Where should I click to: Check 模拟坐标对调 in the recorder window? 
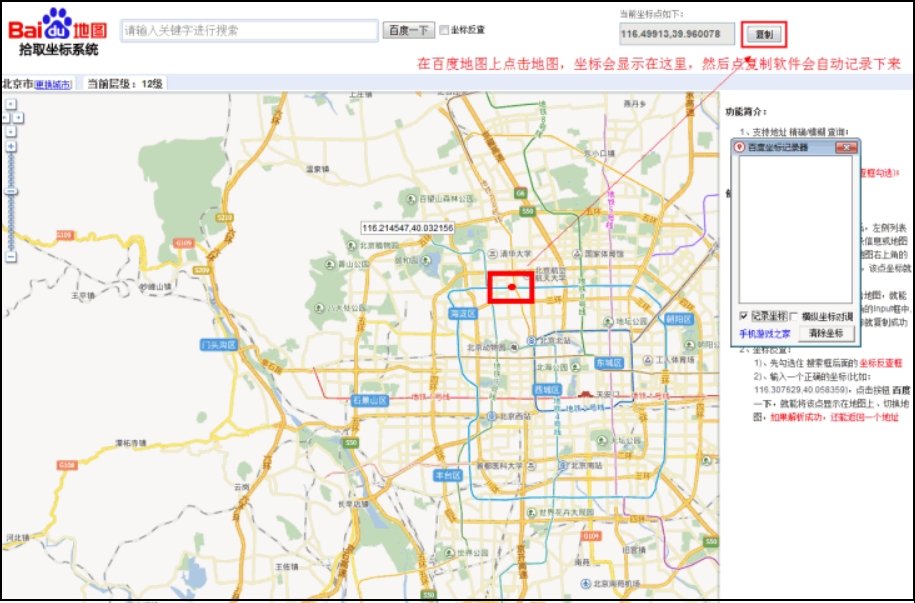(794, 316)
